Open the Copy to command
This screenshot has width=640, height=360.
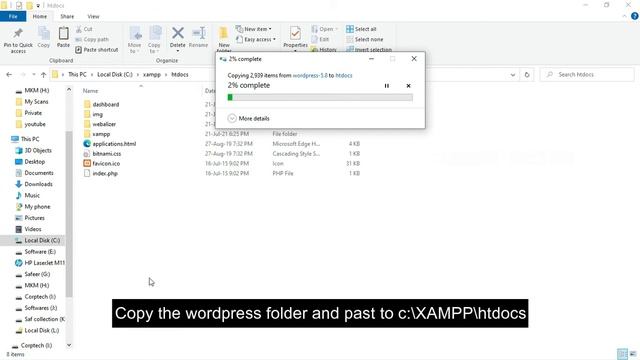[x=154, y=40]
